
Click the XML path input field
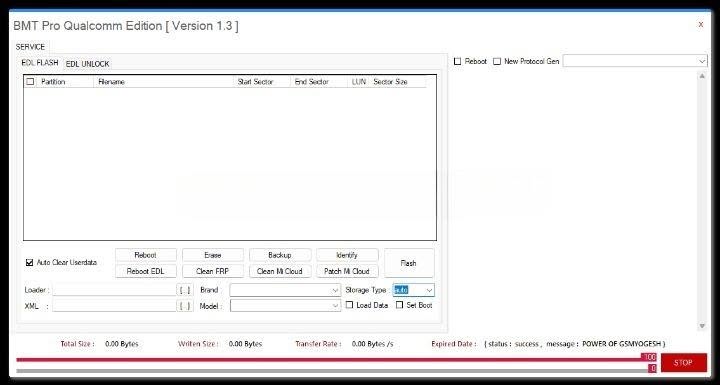point(114,306)
